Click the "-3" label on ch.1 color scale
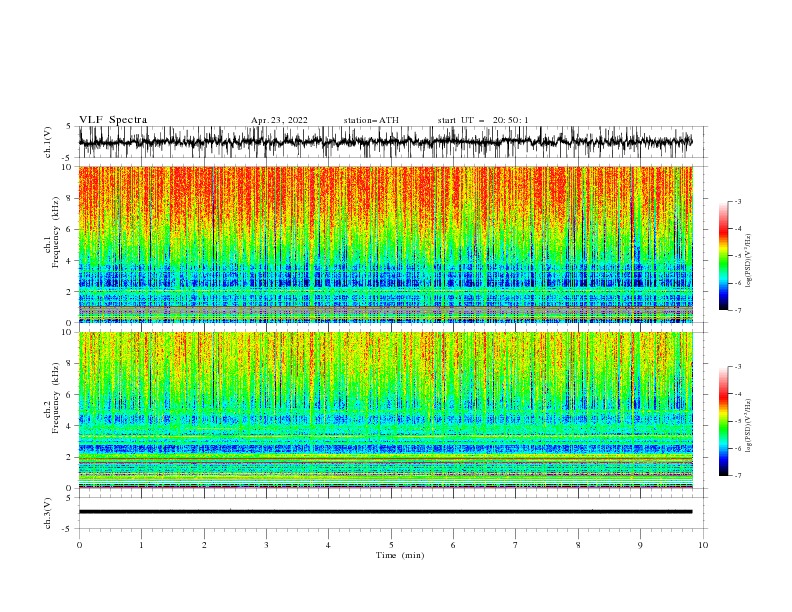 [737, 201]
